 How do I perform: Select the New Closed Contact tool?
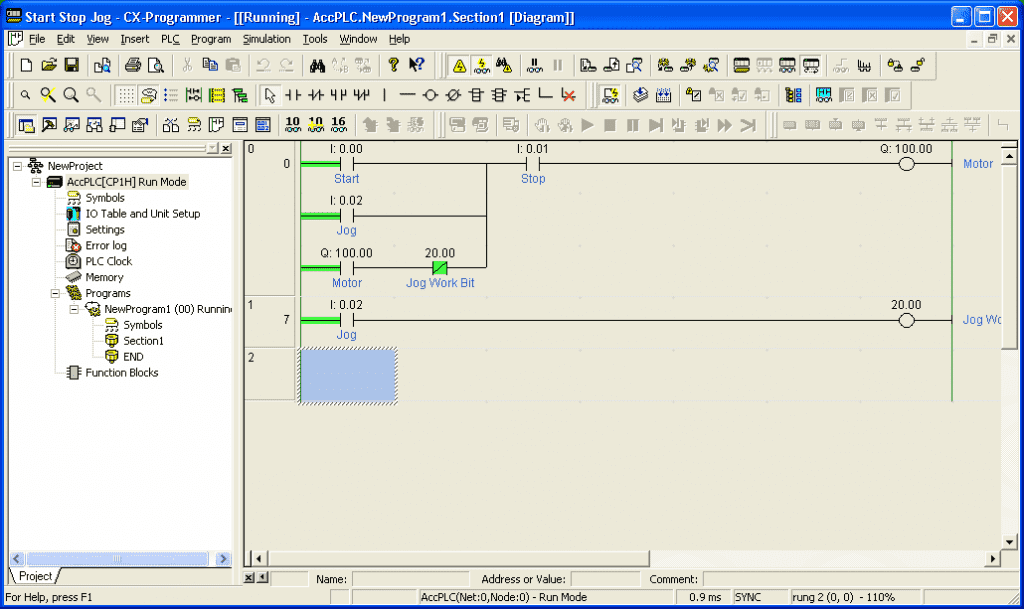pyautogui.click(x=315, y=95)
